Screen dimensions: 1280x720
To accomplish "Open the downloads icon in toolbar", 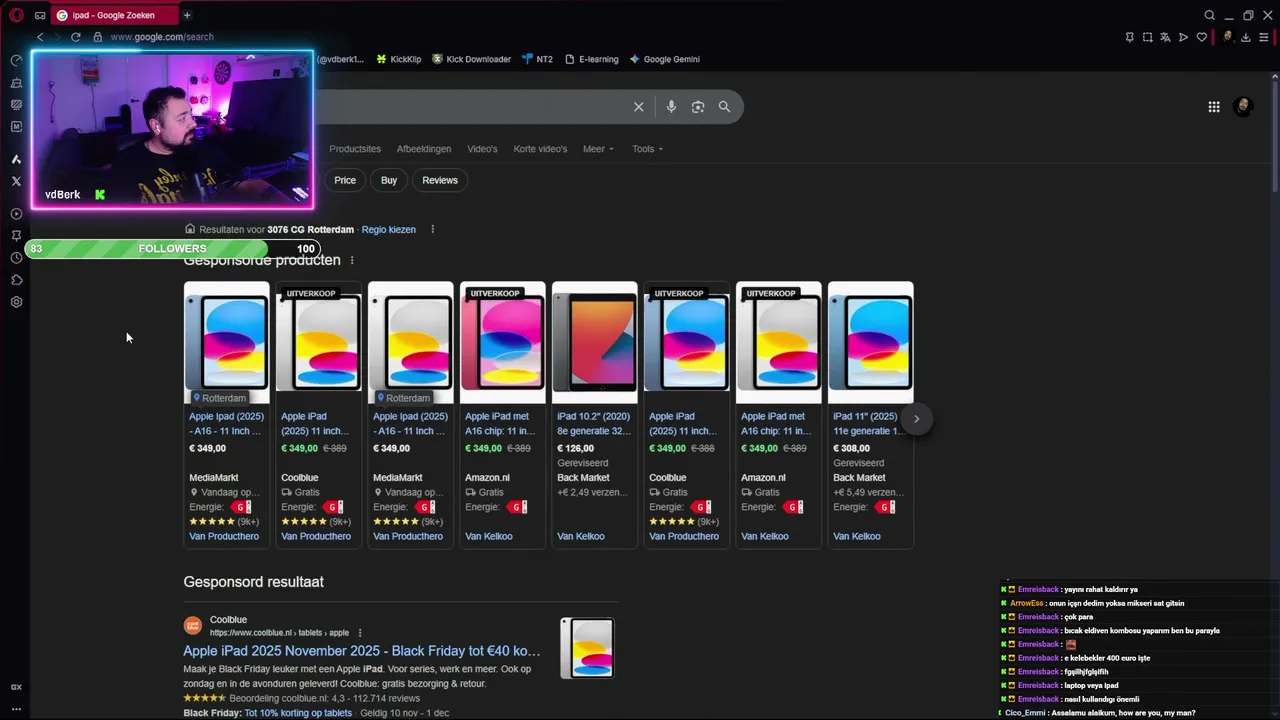I will coord(1246,37).
